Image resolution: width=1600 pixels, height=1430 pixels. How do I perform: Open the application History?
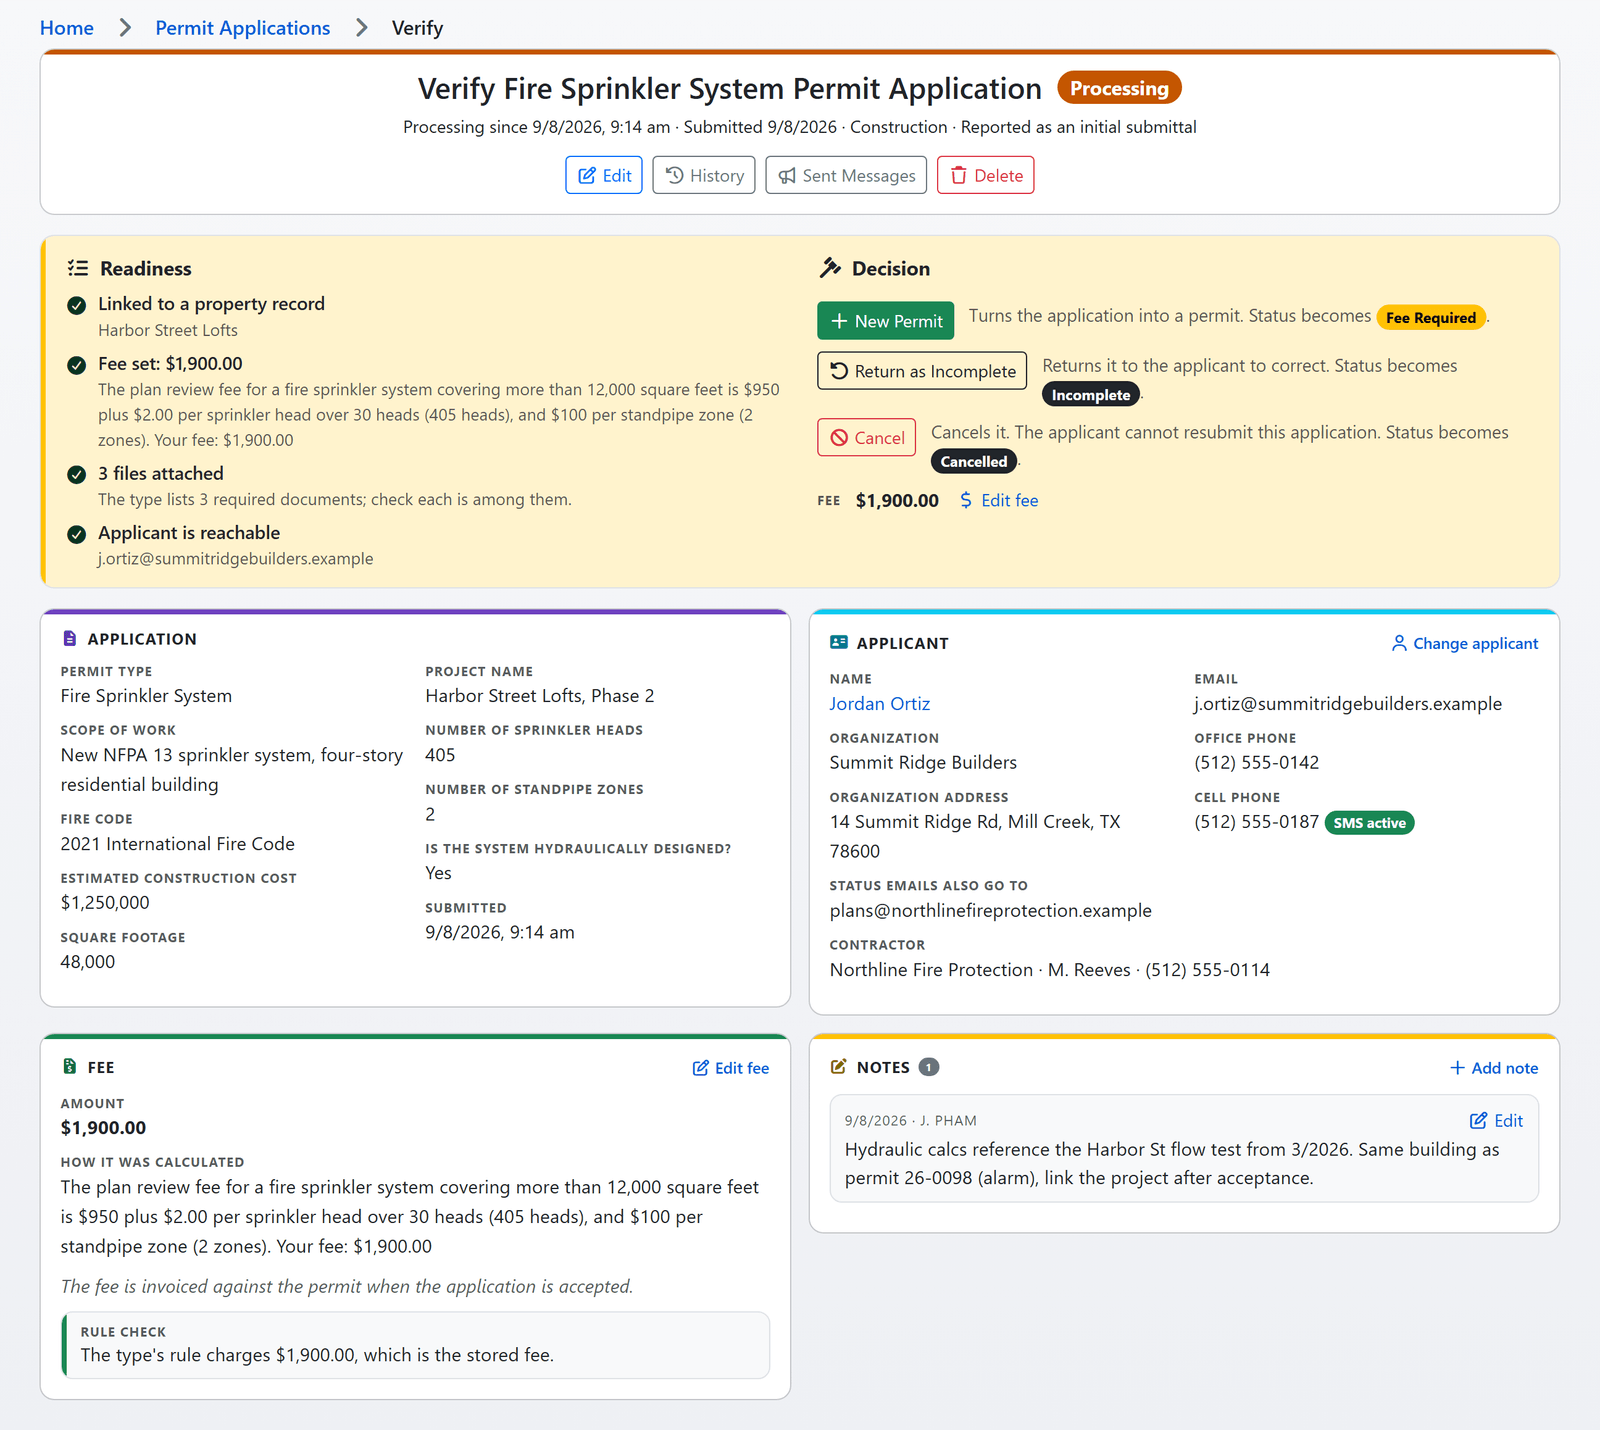click(704, 175)
